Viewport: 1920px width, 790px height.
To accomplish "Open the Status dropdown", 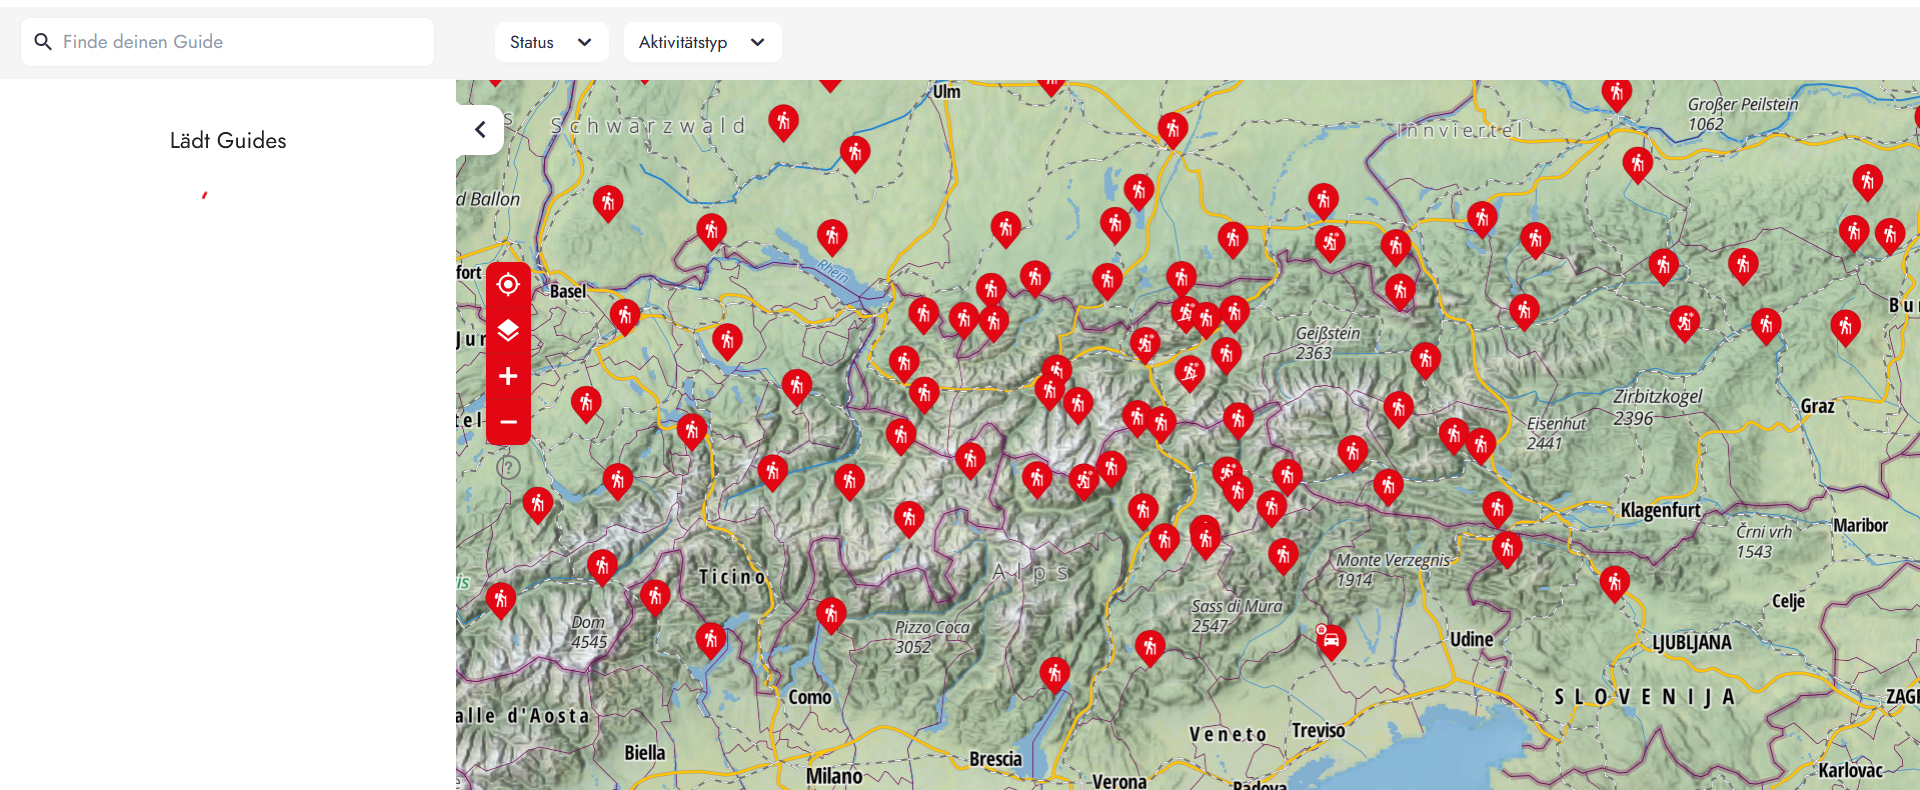I will pos(551,42).
